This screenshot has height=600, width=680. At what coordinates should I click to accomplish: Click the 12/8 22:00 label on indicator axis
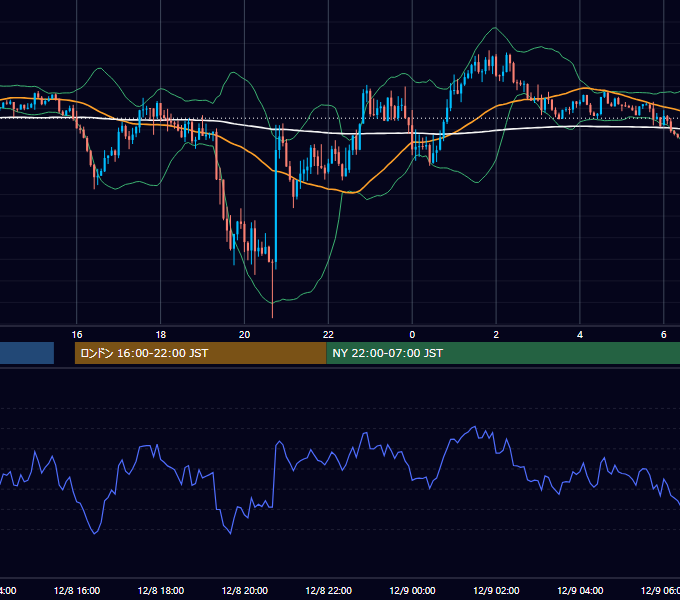[x=329, y=591]
